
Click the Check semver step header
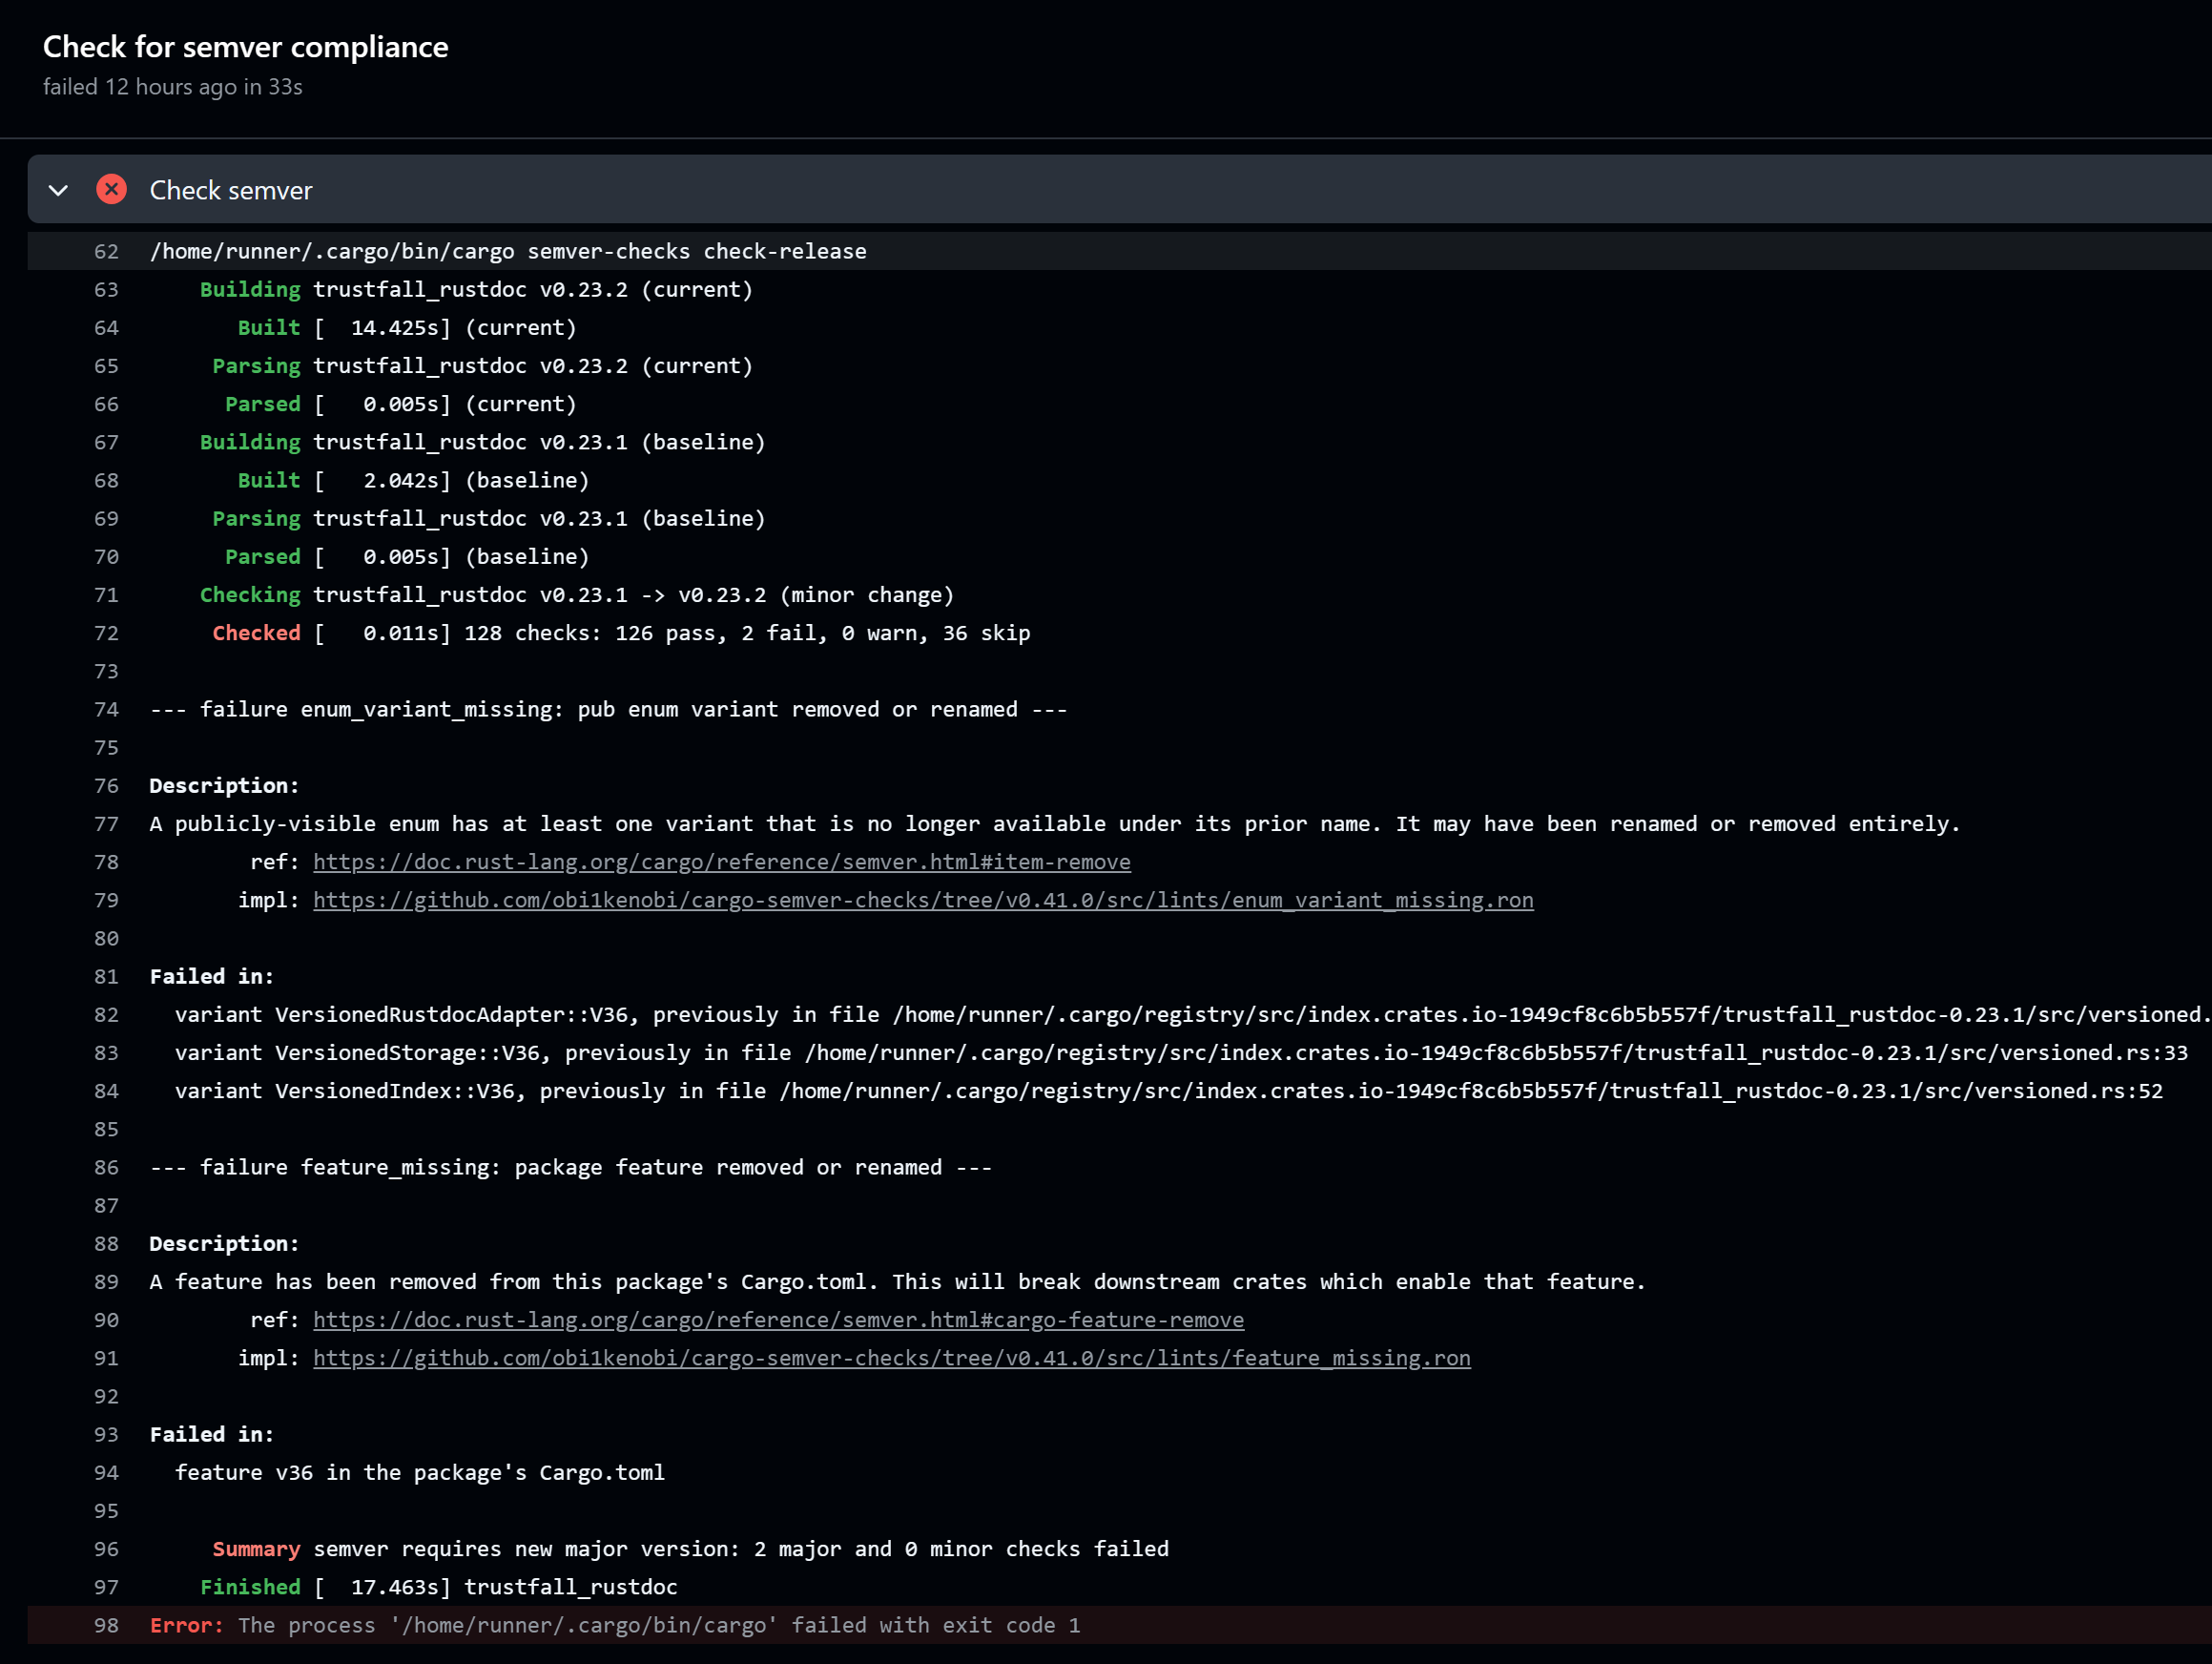tap(231, 190)
